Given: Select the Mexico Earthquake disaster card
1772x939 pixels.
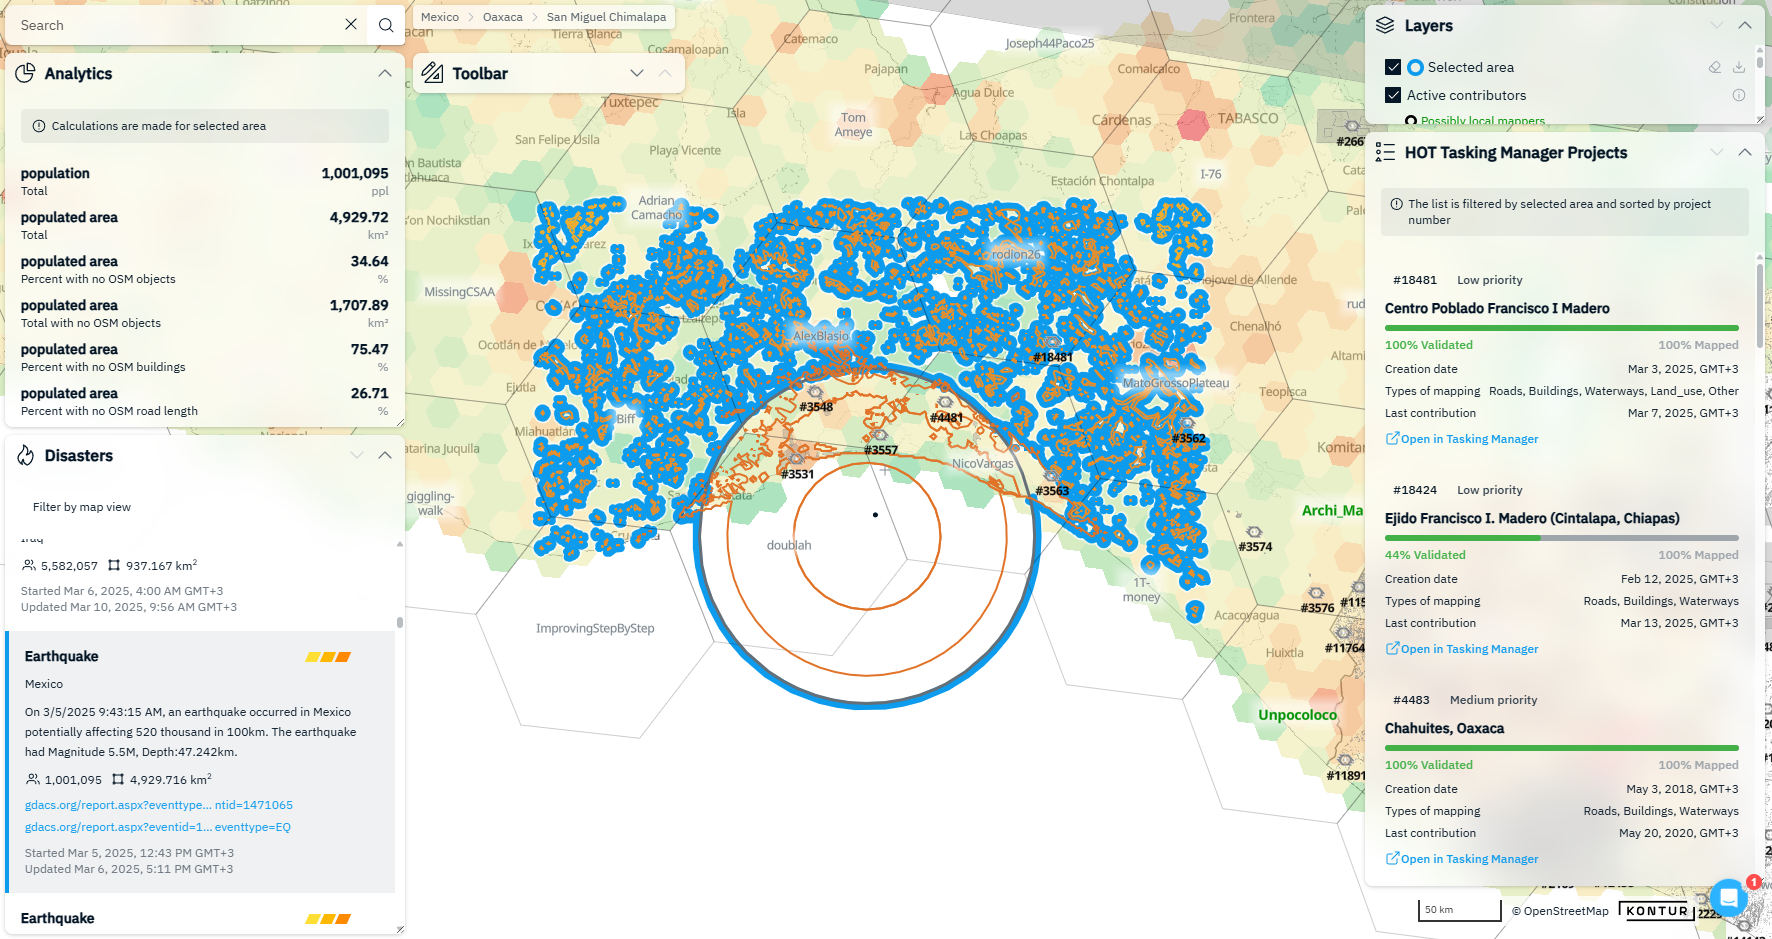Looking at the screenshot, I should click(x=201, y=762).
